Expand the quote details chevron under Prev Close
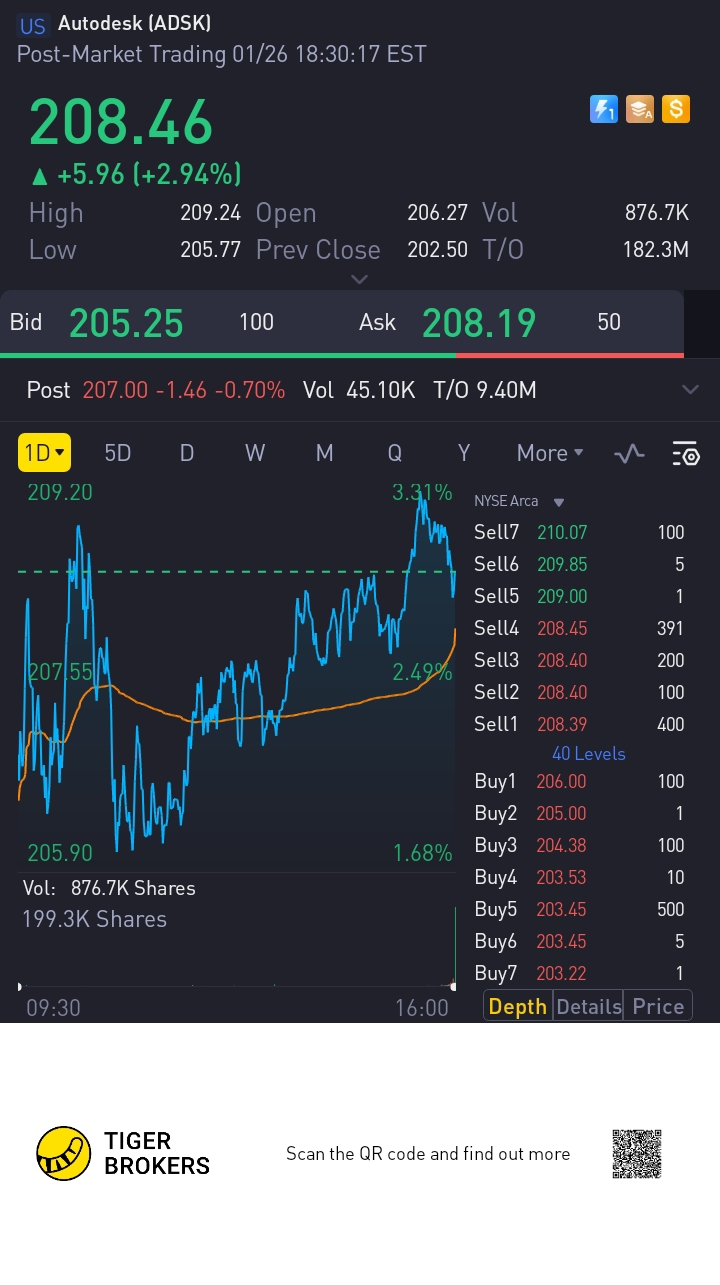The image size is (720, 1285). 360,279
